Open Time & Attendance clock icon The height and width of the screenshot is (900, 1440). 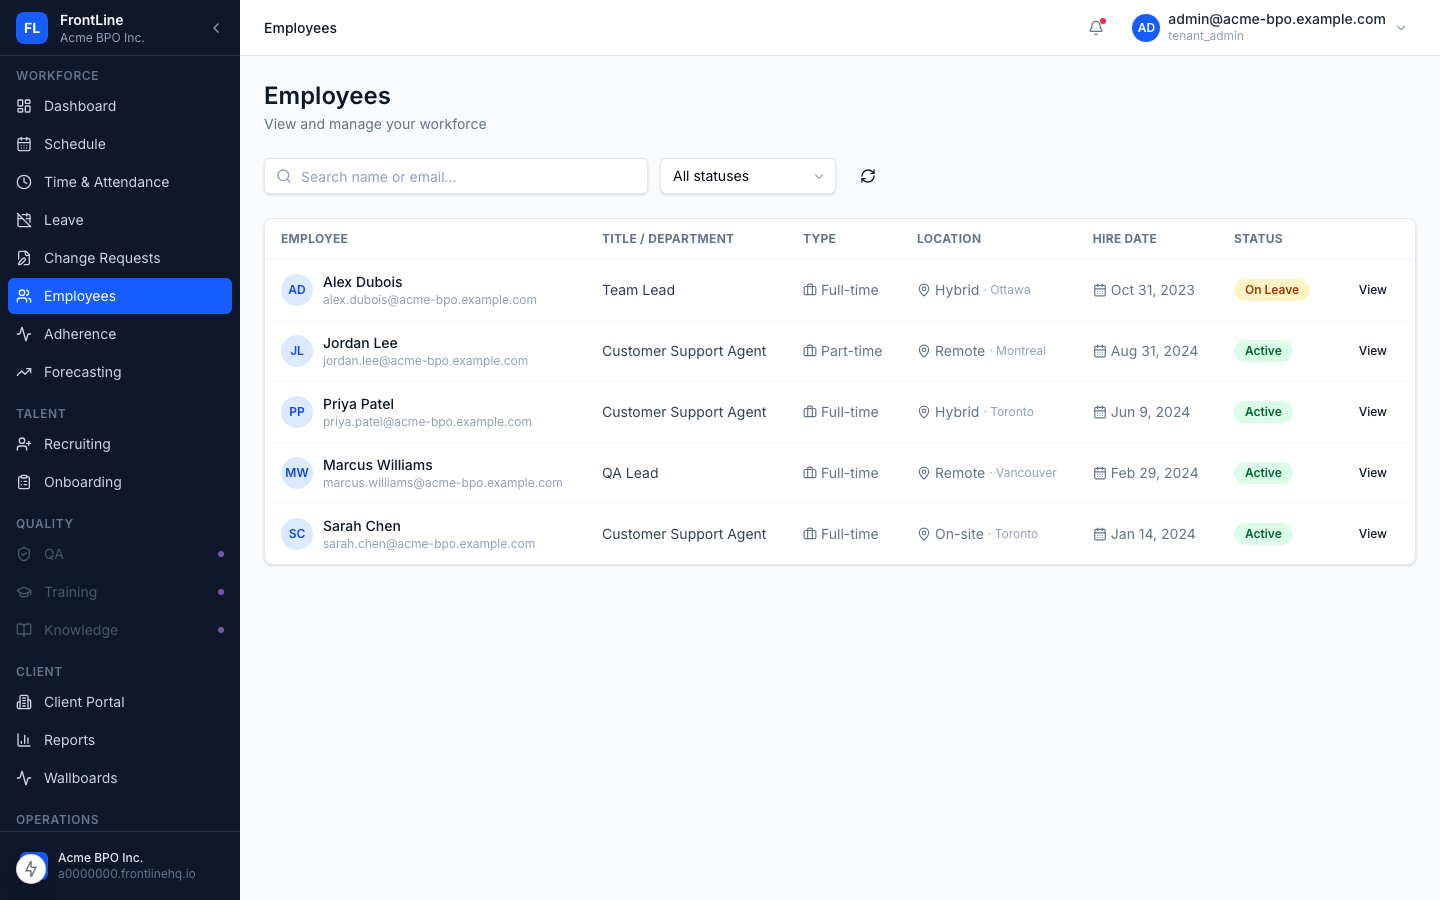(24, 182)
